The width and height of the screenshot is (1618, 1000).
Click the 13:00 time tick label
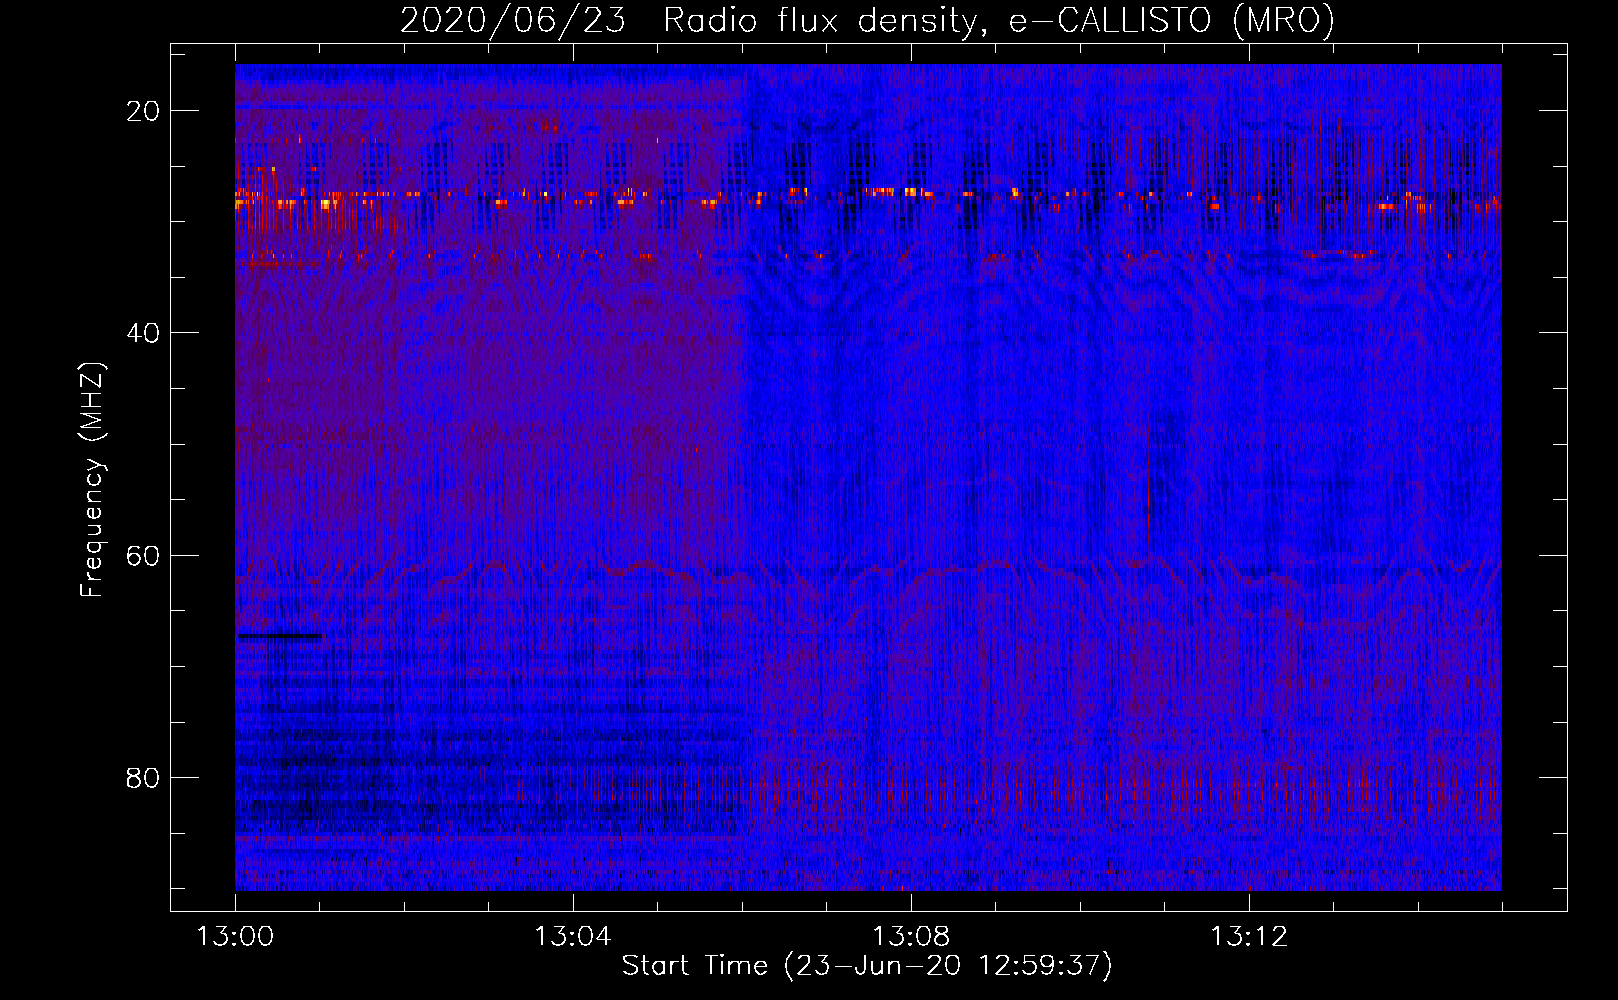pyautogui.click(x=235, y=937)
